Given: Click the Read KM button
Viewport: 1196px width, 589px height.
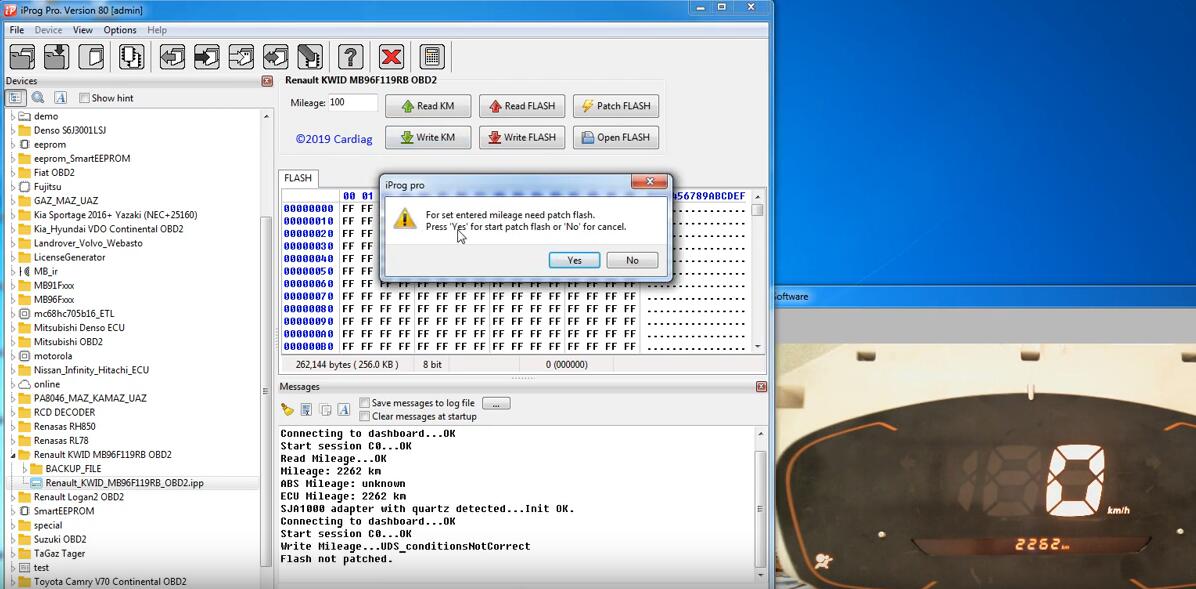Looking at the screenshot, I should pos(428,106).
